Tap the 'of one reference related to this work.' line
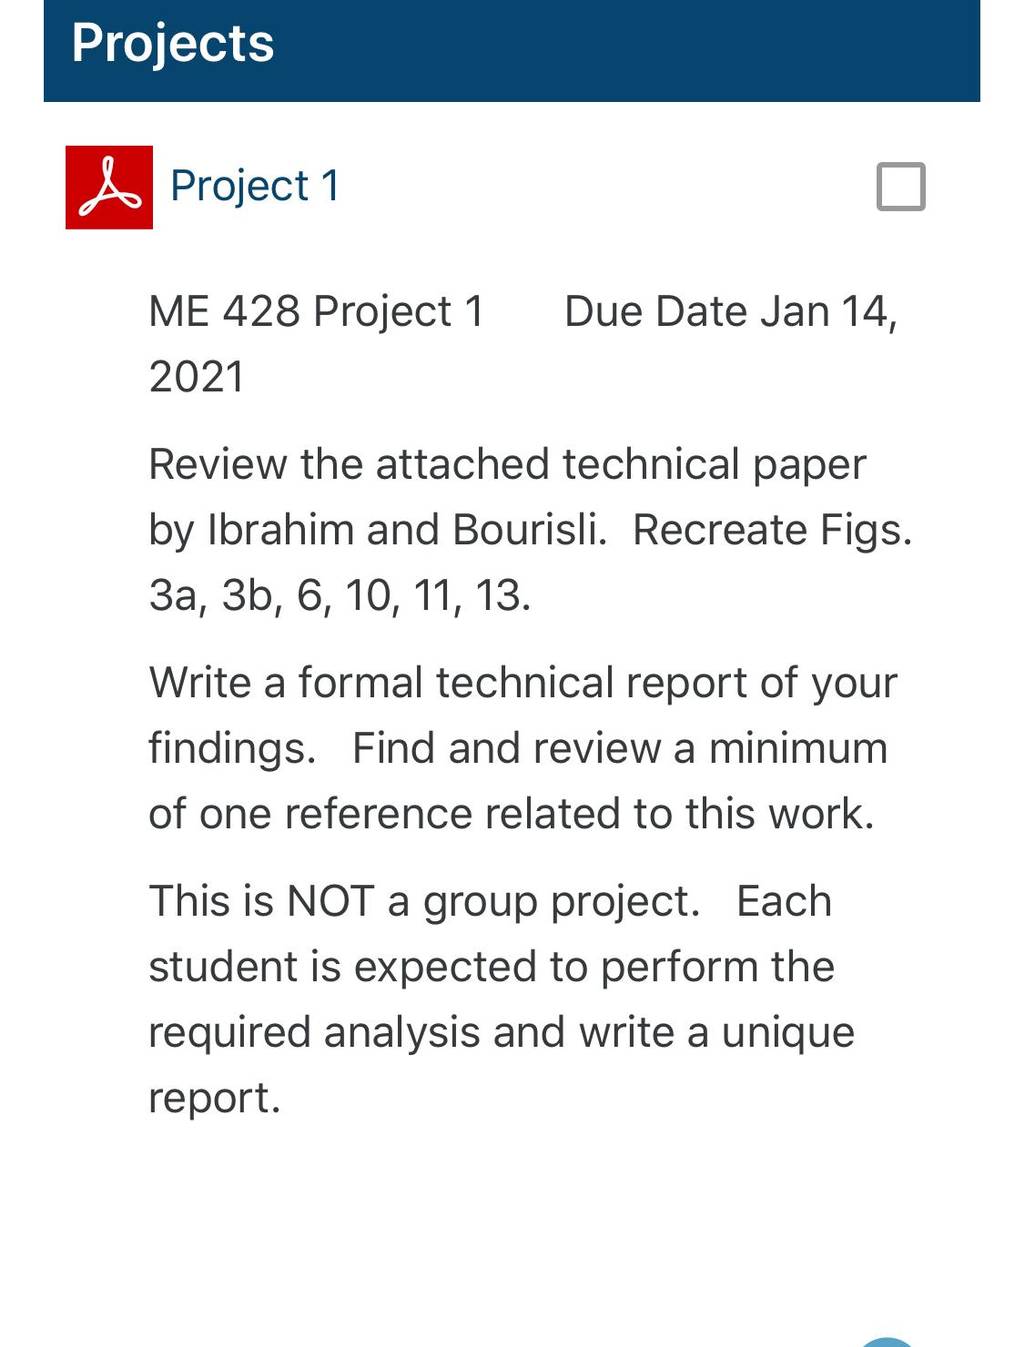The height and width of the screenshot is (1347, 1024). pyautogui.click(x=511, y=814)
